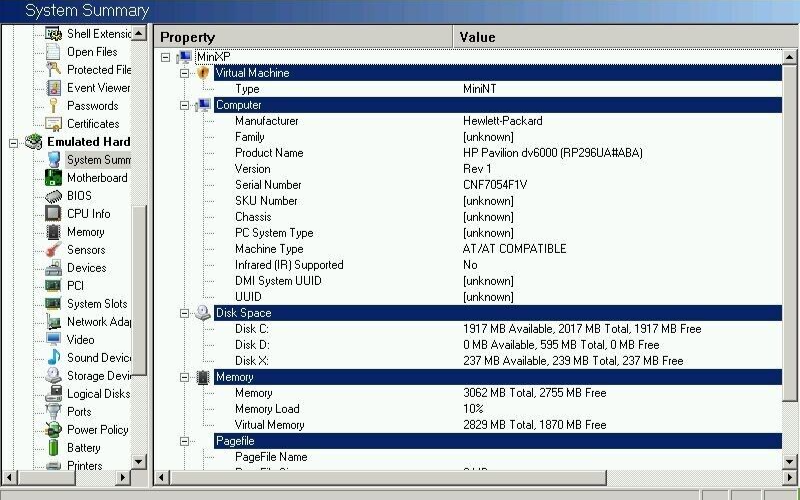
Task: Select the Disk X: row
Action: (497, 361)
